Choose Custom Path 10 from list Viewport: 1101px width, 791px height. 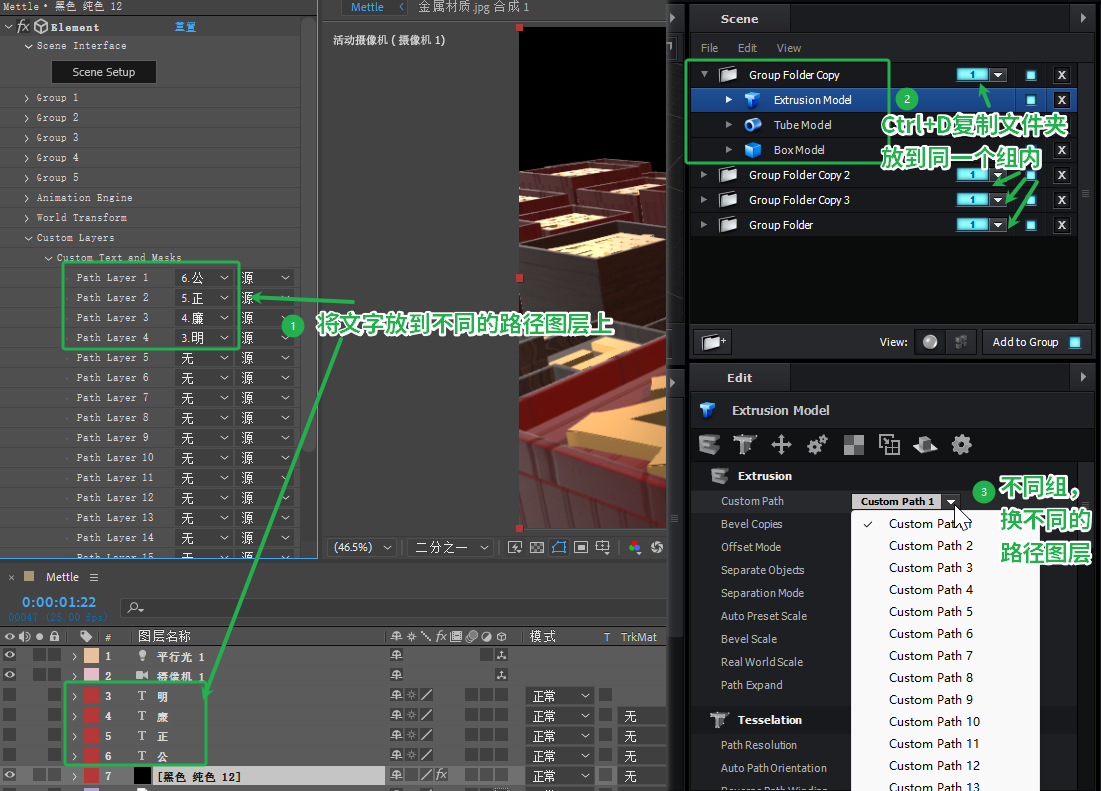[934, 722]
